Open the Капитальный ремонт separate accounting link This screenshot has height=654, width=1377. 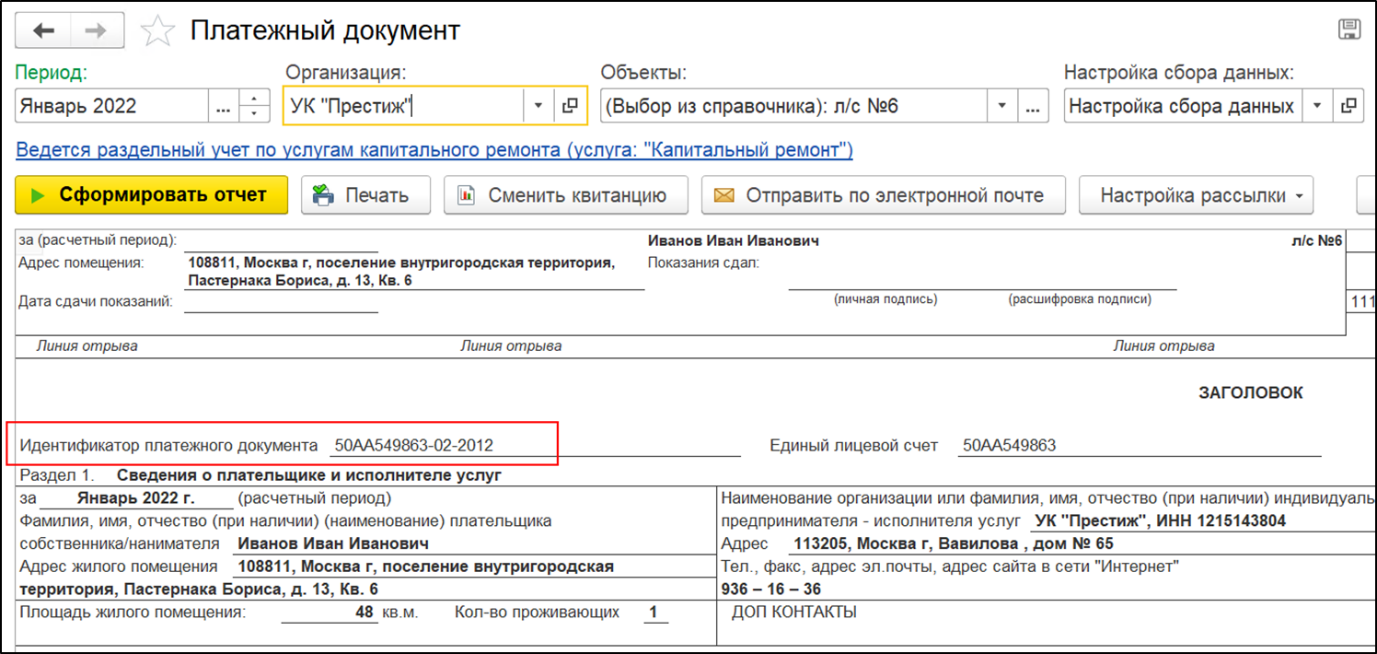coord(434,151)
